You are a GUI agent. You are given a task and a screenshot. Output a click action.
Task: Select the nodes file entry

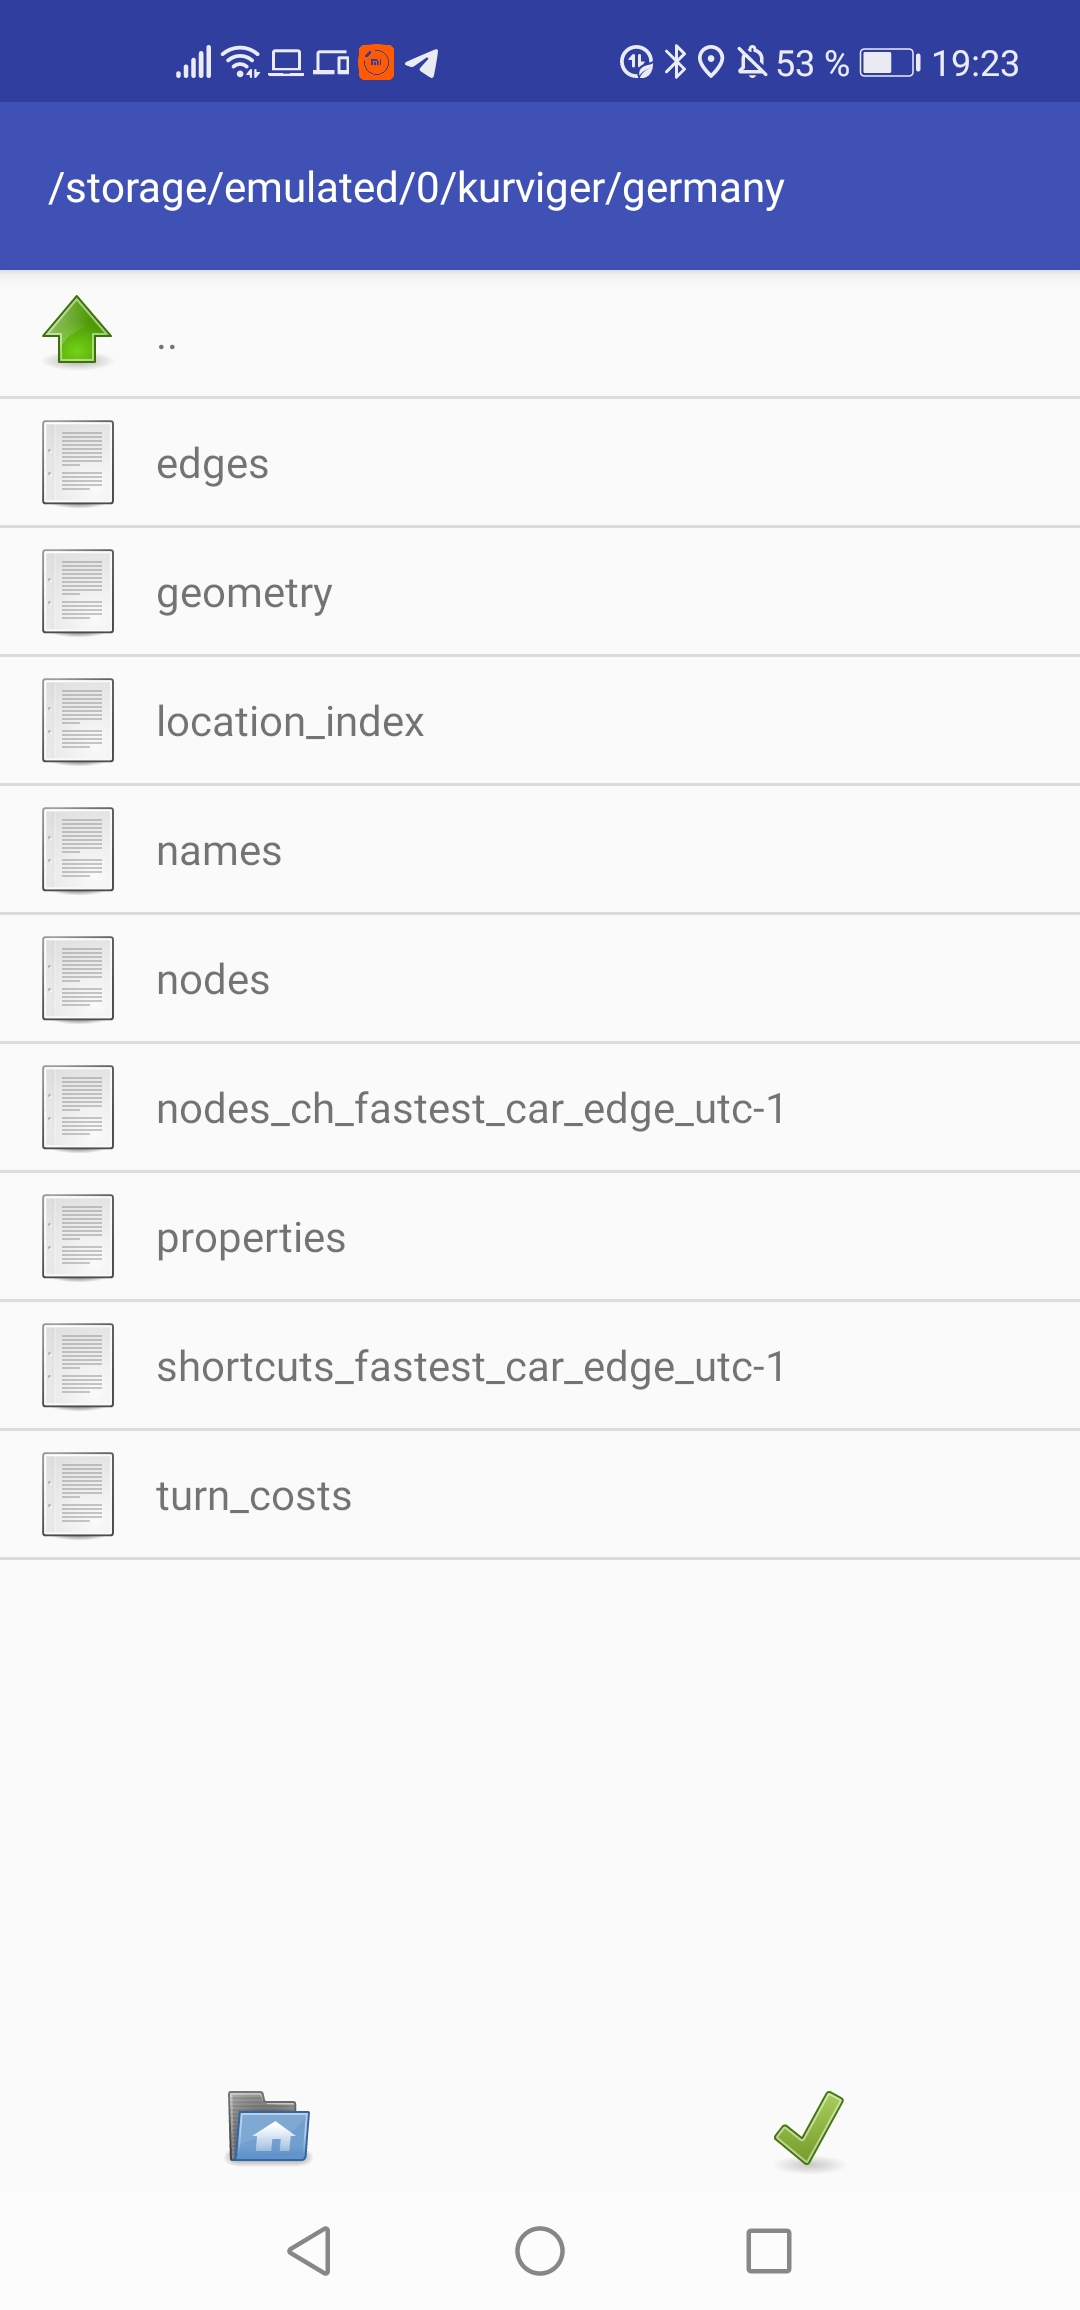click(x=540, y=979)
